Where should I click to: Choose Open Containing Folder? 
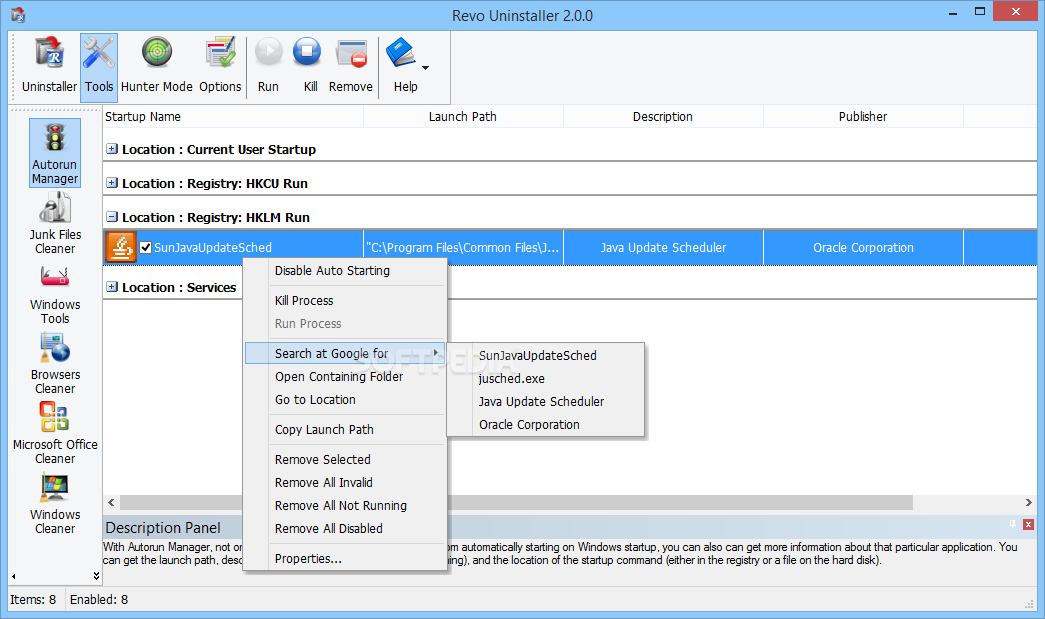pos(345,376)
